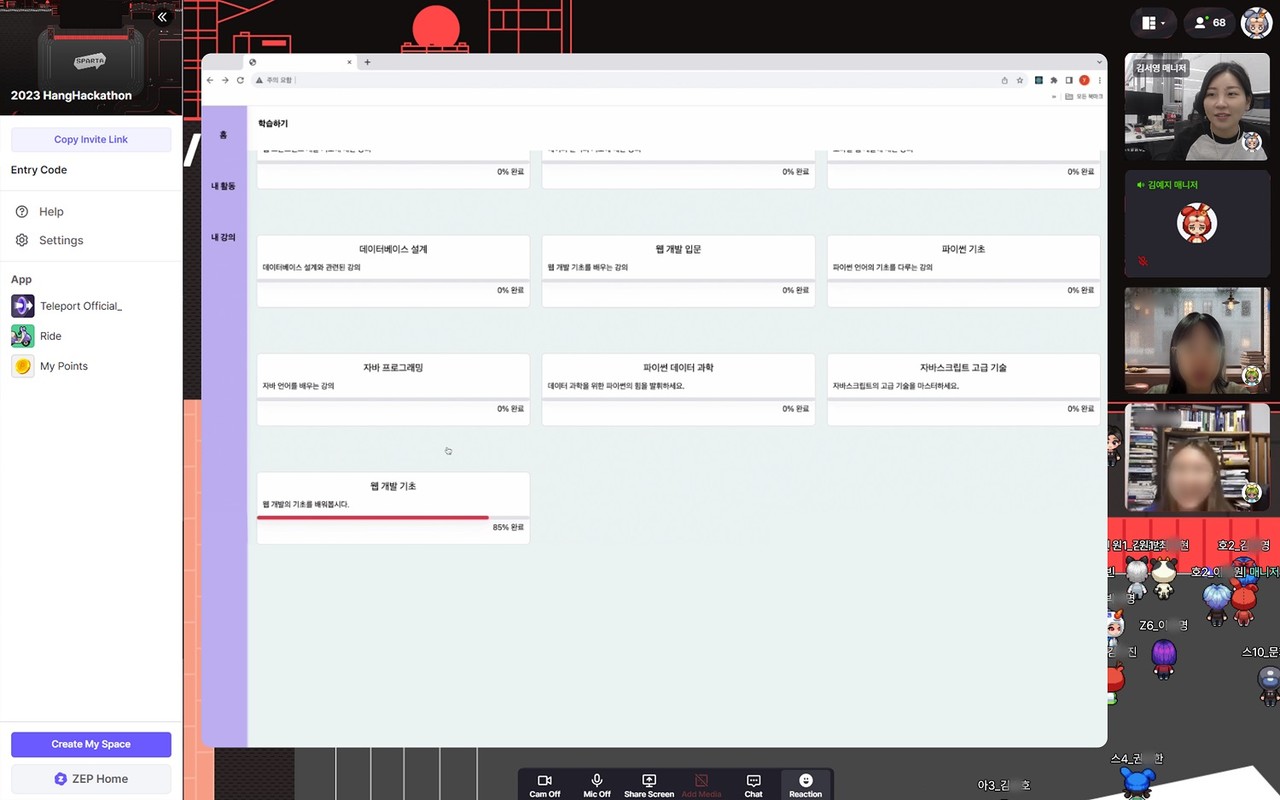Screen dimensions: 1280x800
Task: Select the 홈 tab in the course sidebar
Action: pos(223,136)
